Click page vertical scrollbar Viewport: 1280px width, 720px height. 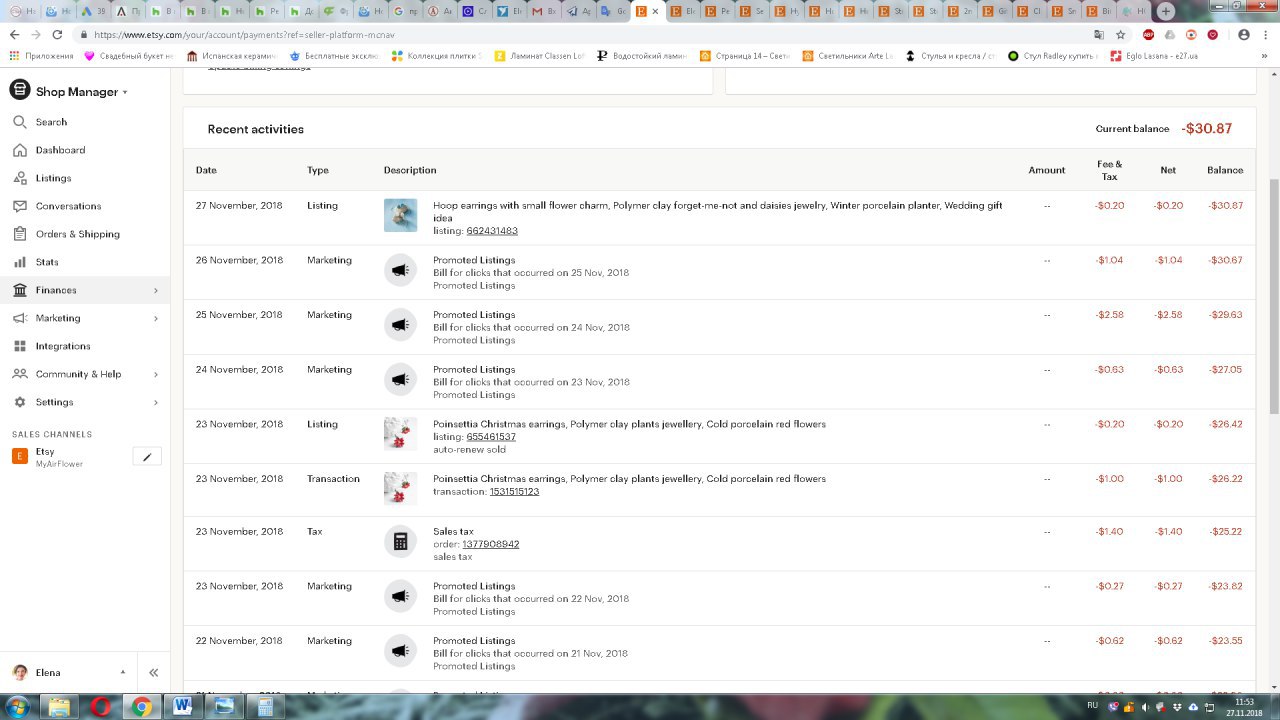click(x=1273, y=295)
